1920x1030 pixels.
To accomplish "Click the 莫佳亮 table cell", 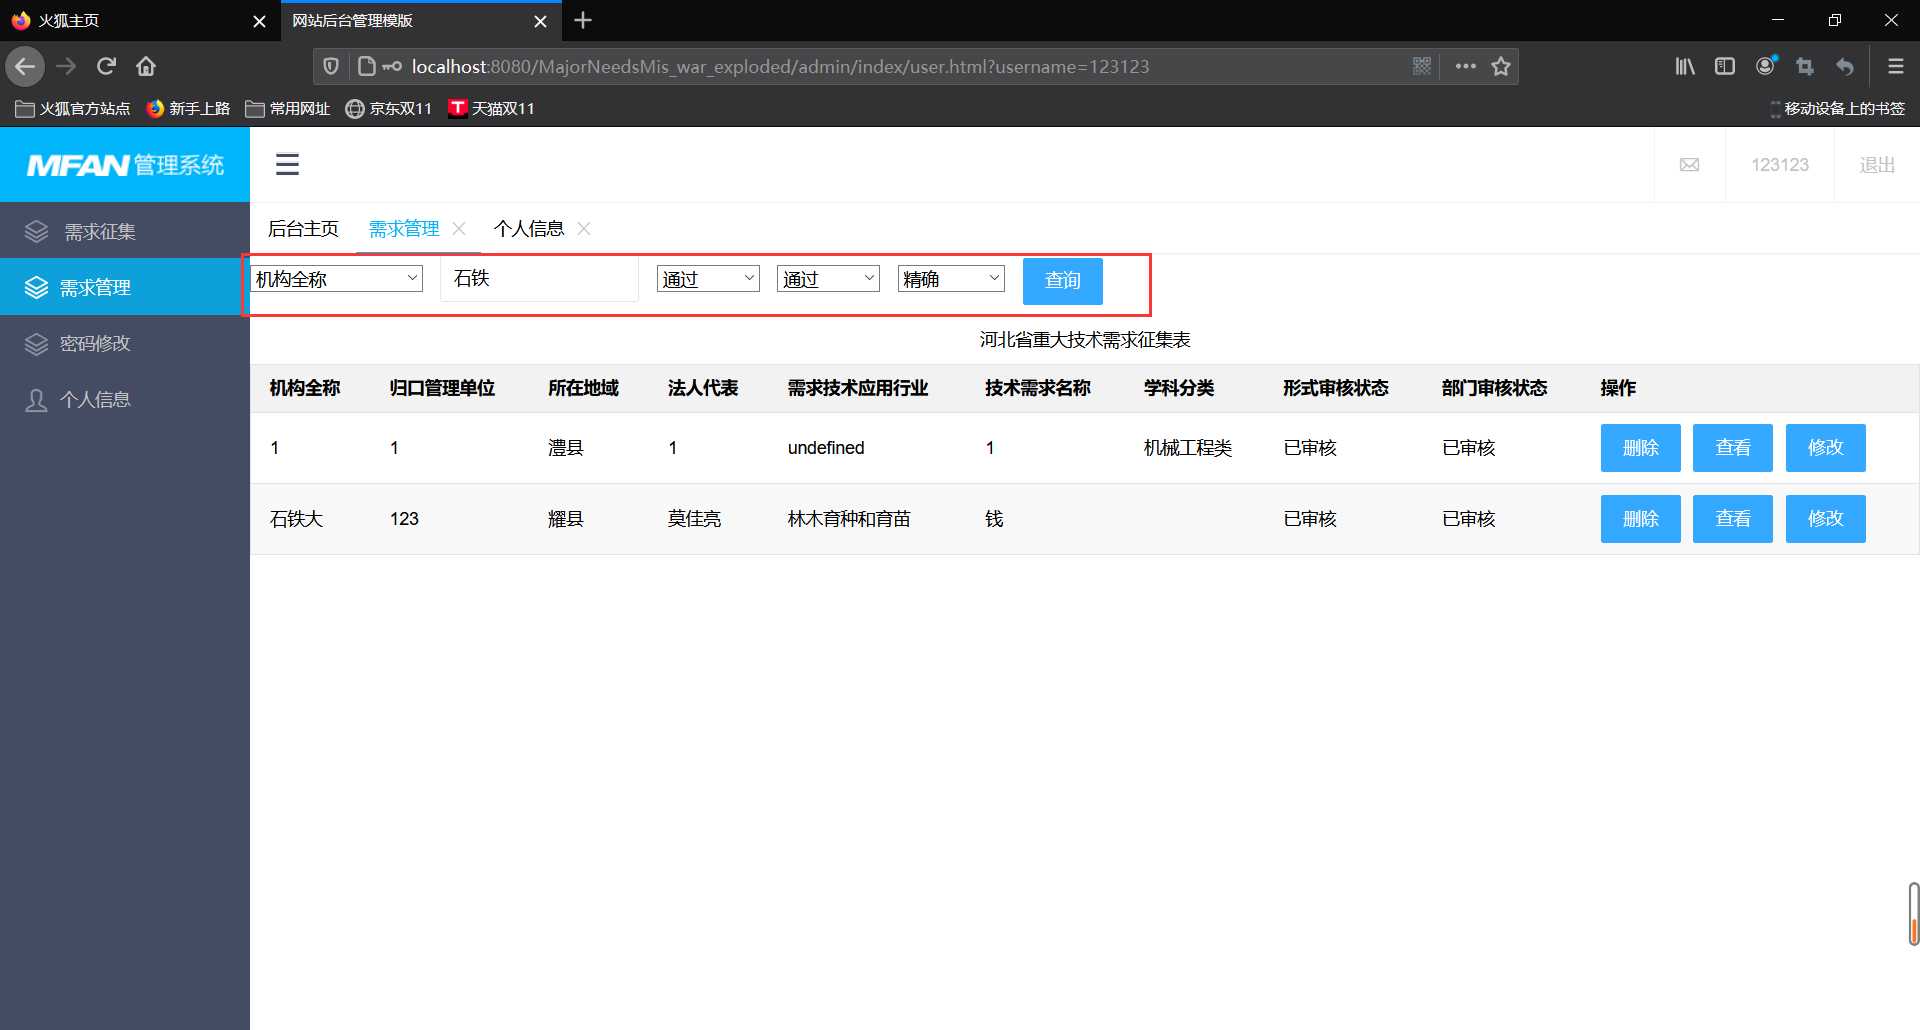I will (694, 519).
